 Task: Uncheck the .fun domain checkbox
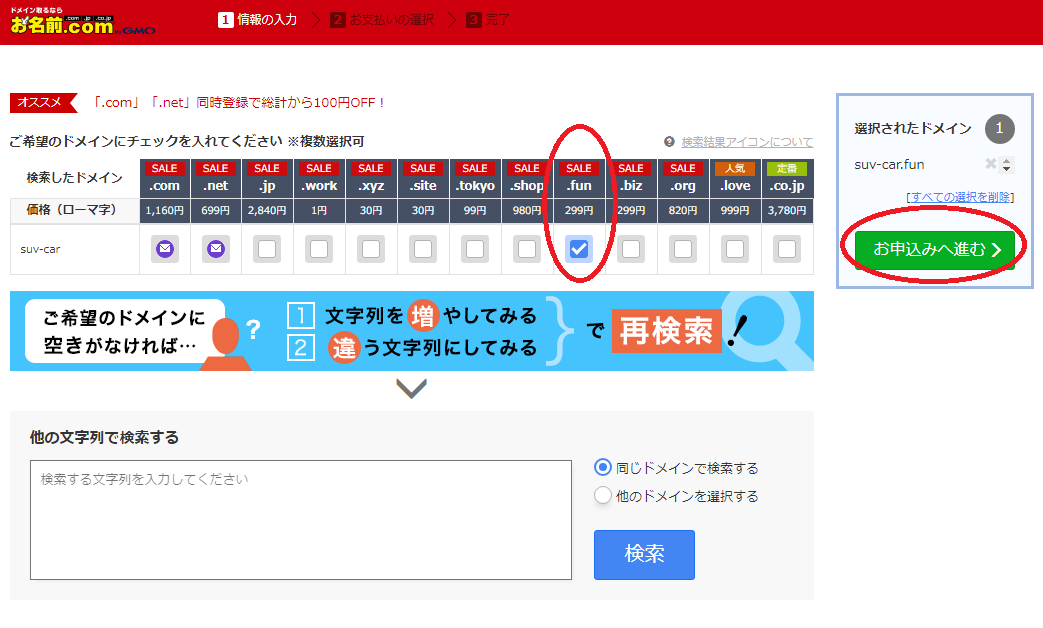pos(579,249)
